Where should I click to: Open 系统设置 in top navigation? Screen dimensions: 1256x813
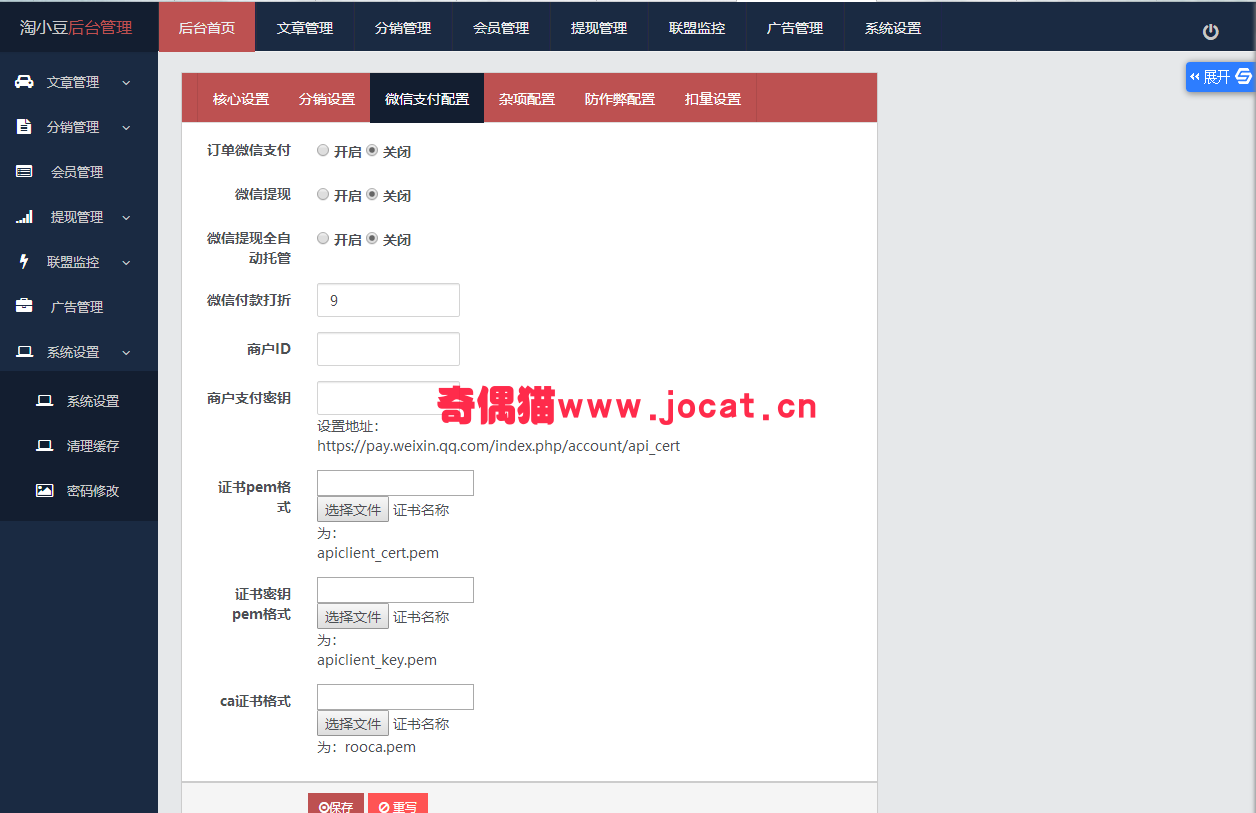pos(893,27)
